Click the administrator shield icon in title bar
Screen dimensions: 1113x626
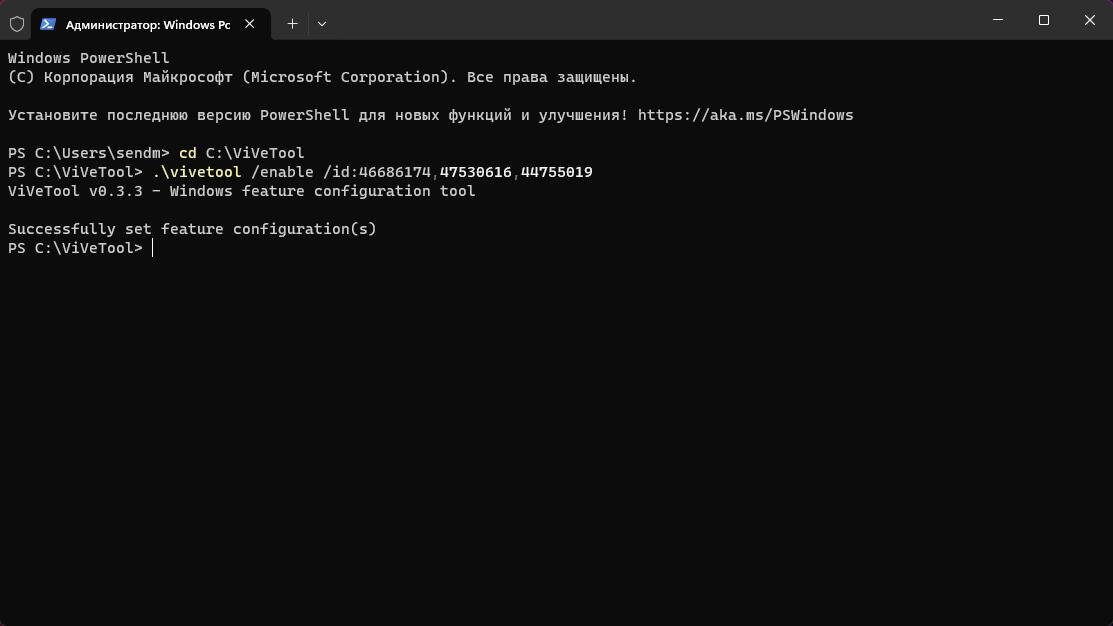17,24
